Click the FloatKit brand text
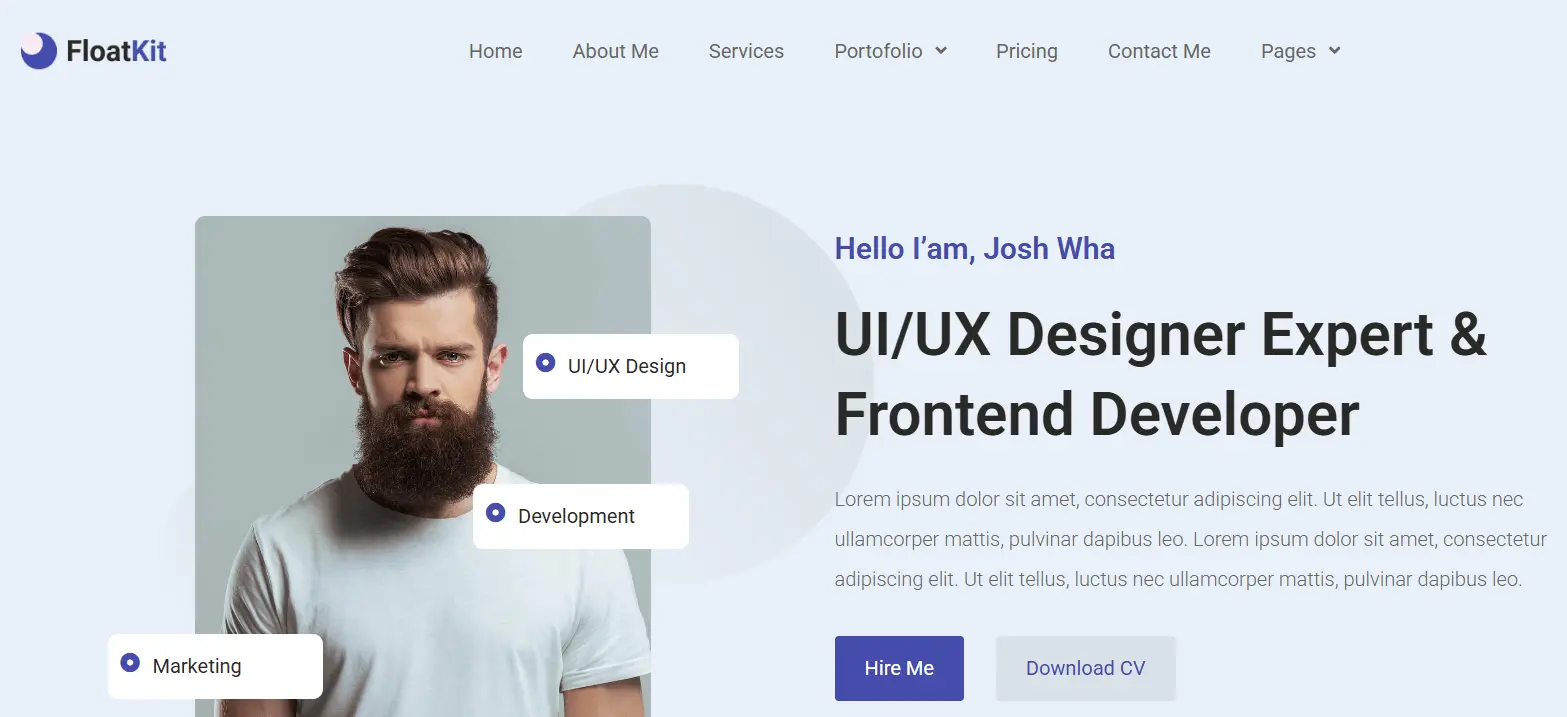 (116, 50)
